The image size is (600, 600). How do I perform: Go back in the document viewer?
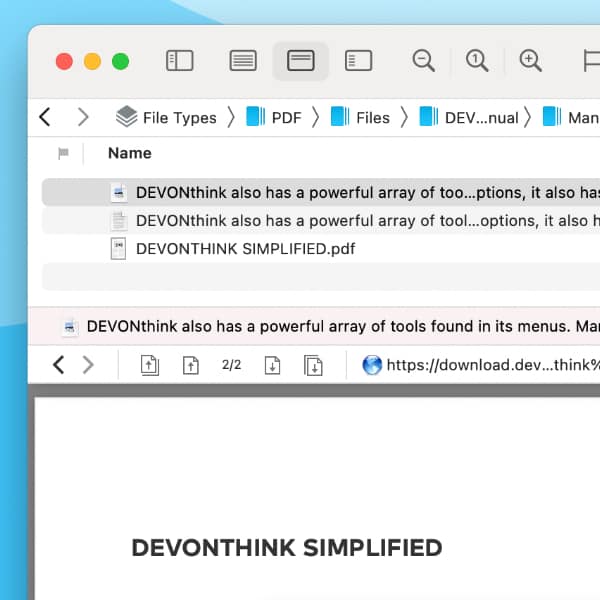pos(59,364)
